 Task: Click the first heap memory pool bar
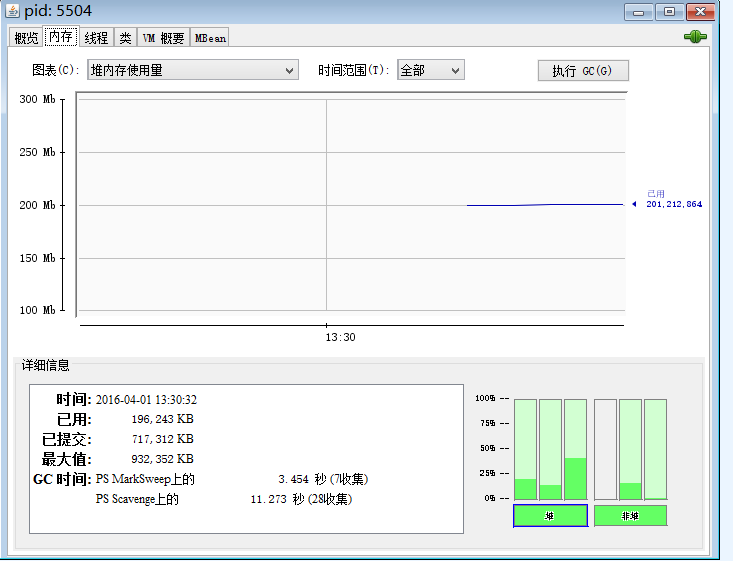525,449
